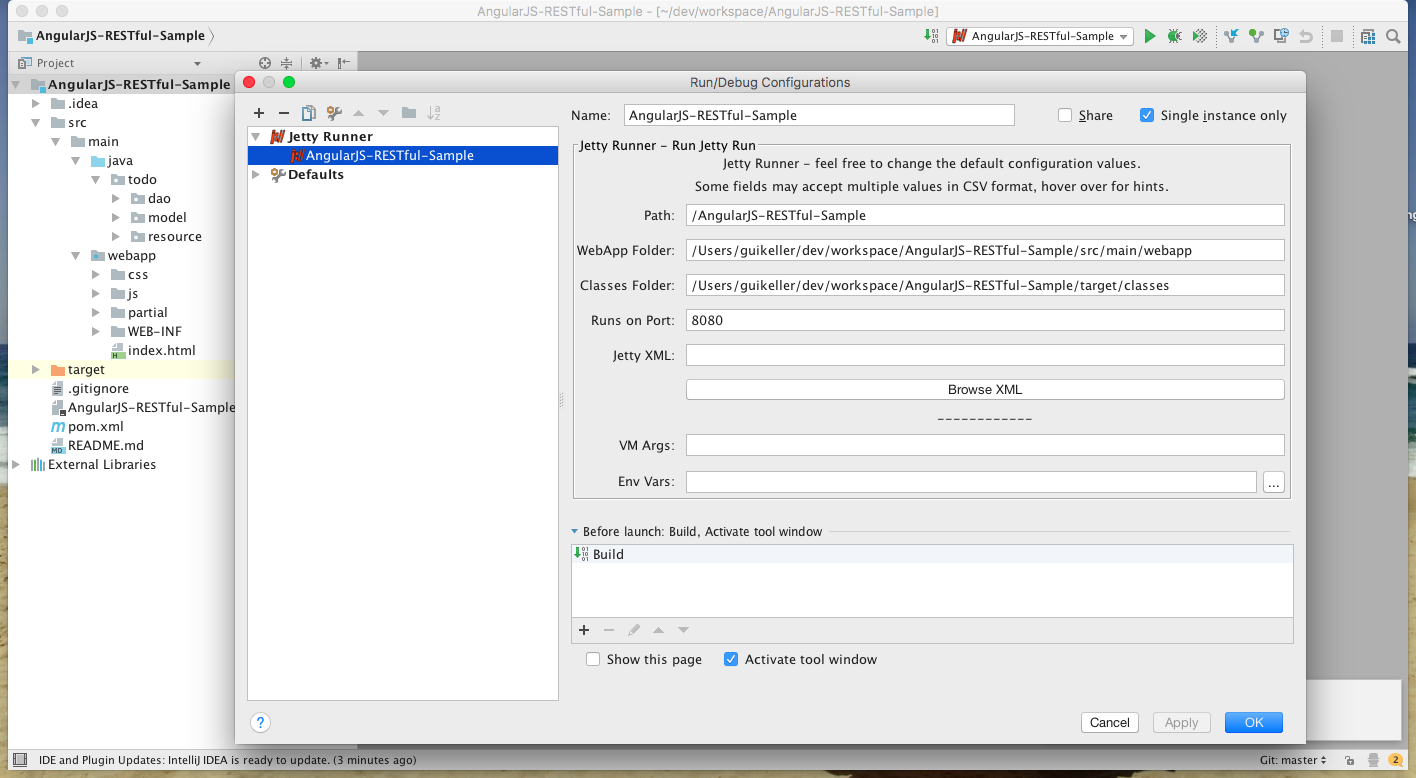Open the run configuration dropdown in toolbar
Image resolution: width=1416 pixels, height=778 pixels.
[1040, 36]
